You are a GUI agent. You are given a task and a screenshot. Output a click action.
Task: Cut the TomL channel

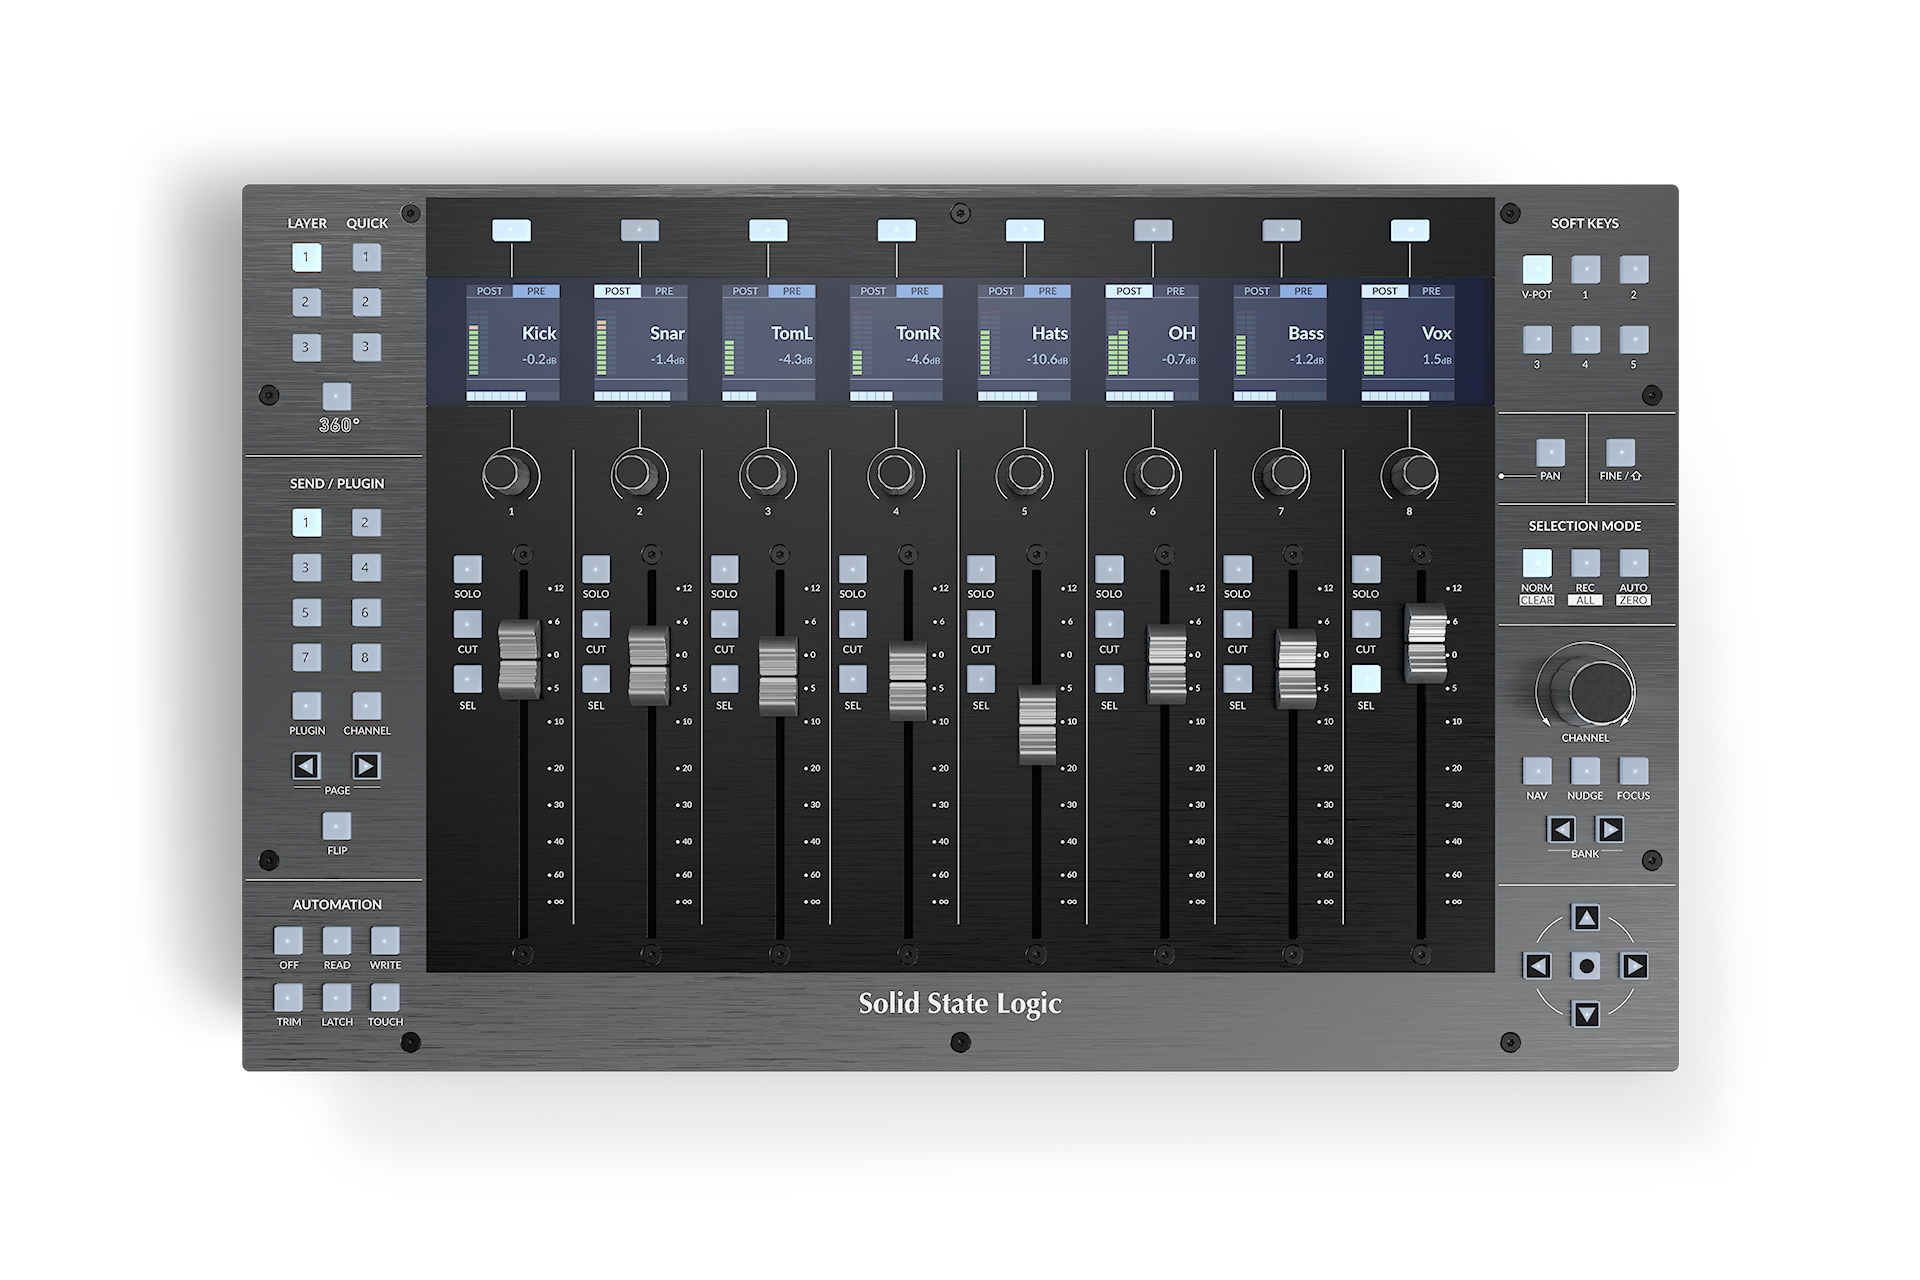[x=724, y=624]
